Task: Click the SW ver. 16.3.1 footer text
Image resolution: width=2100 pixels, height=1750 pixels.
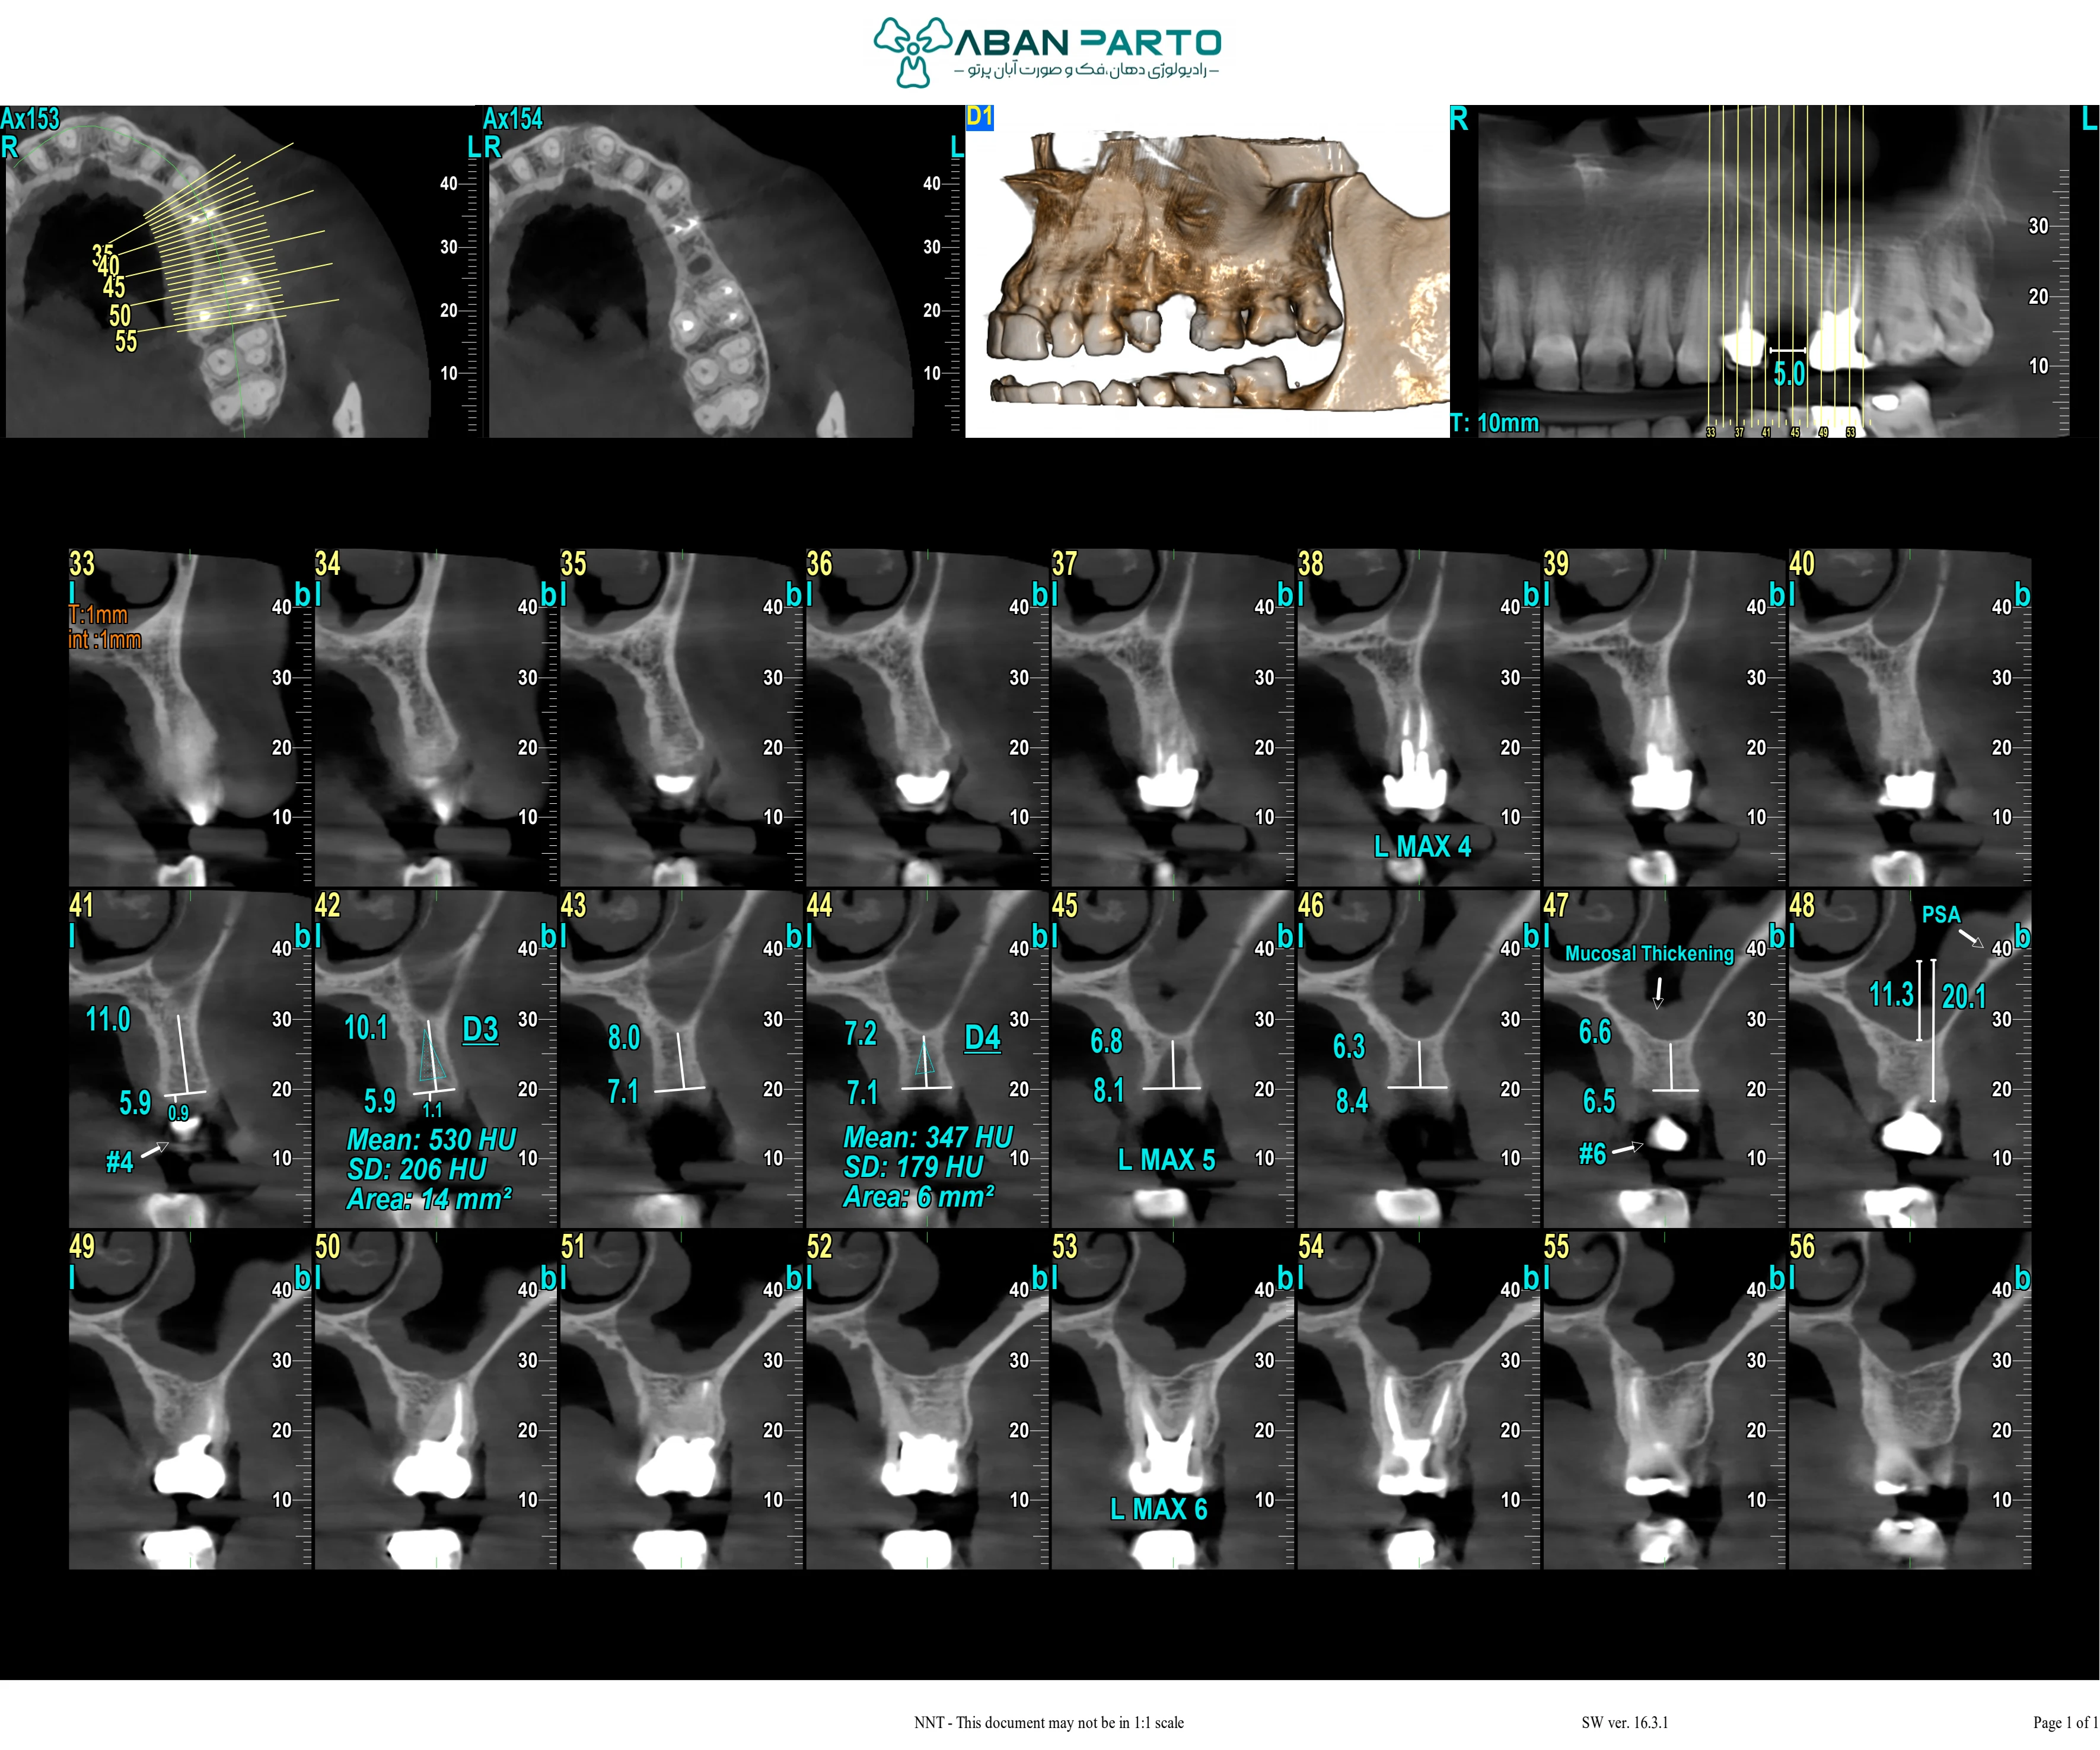Action: coord(1624,1722)
